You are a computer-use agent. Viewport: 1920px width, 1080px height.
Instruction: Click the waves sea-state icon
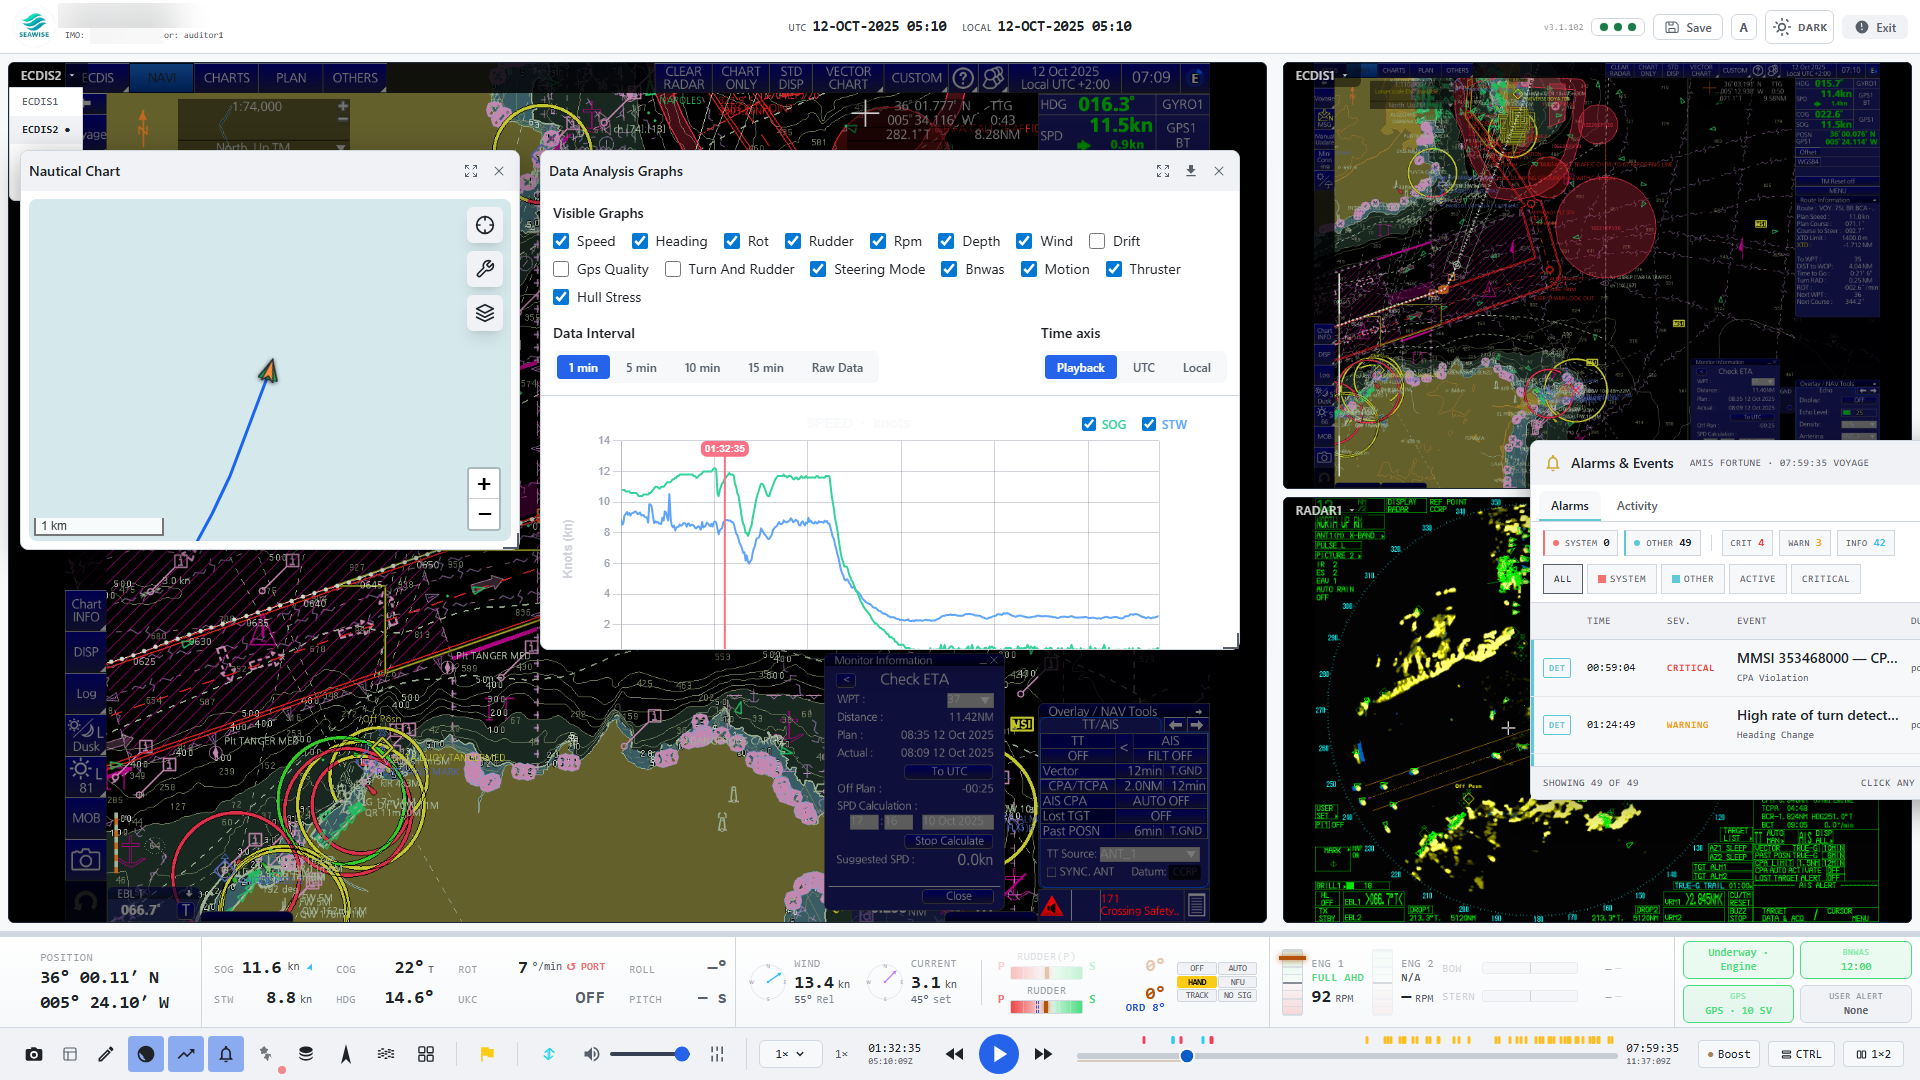tap(386, 1054)
